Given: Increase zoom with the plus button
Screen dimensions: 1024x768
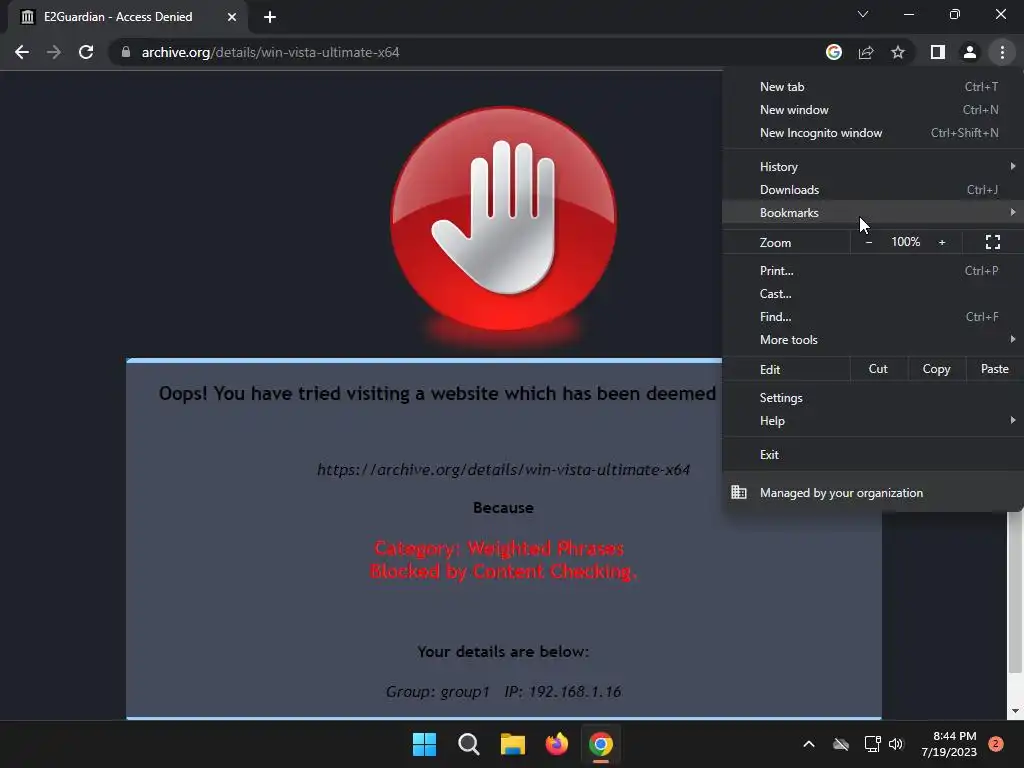Looking at the screenshot, I should pos(942,242).
